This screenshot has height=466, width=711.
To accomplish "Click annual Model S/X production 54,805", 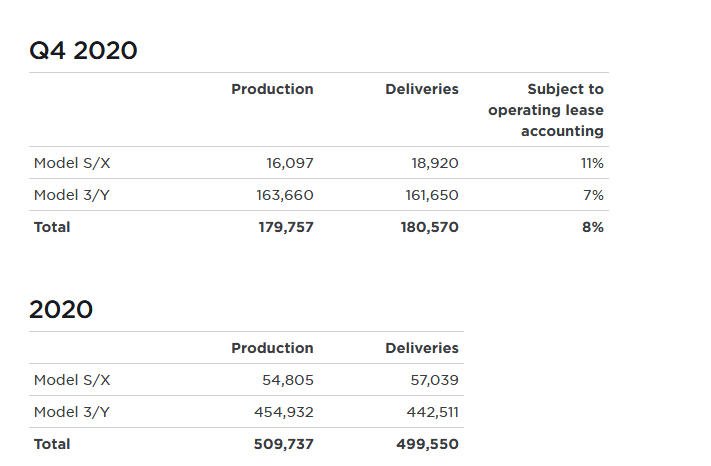I will click(288, 380).
